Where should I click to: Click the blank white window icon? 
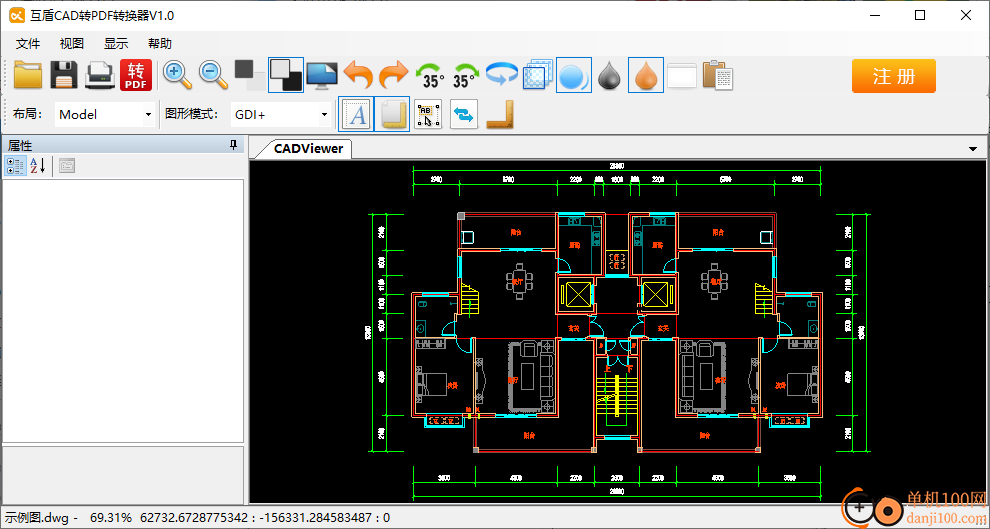[x=682, y=76]
